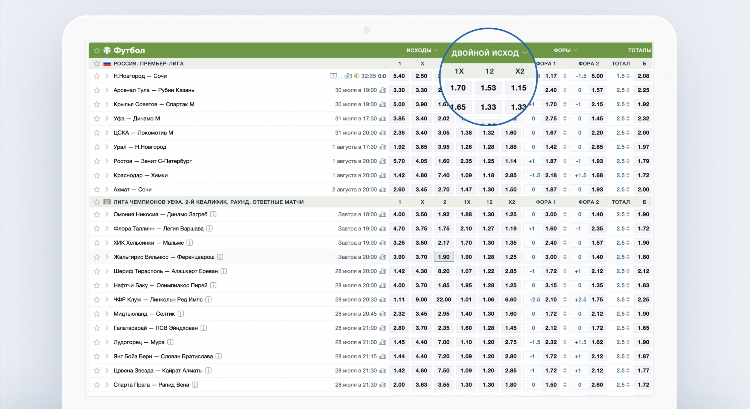Screen dimensions: 750x409
Task: Expand the Ахмат — Сочи row
Action: click(x=107, y=189)
